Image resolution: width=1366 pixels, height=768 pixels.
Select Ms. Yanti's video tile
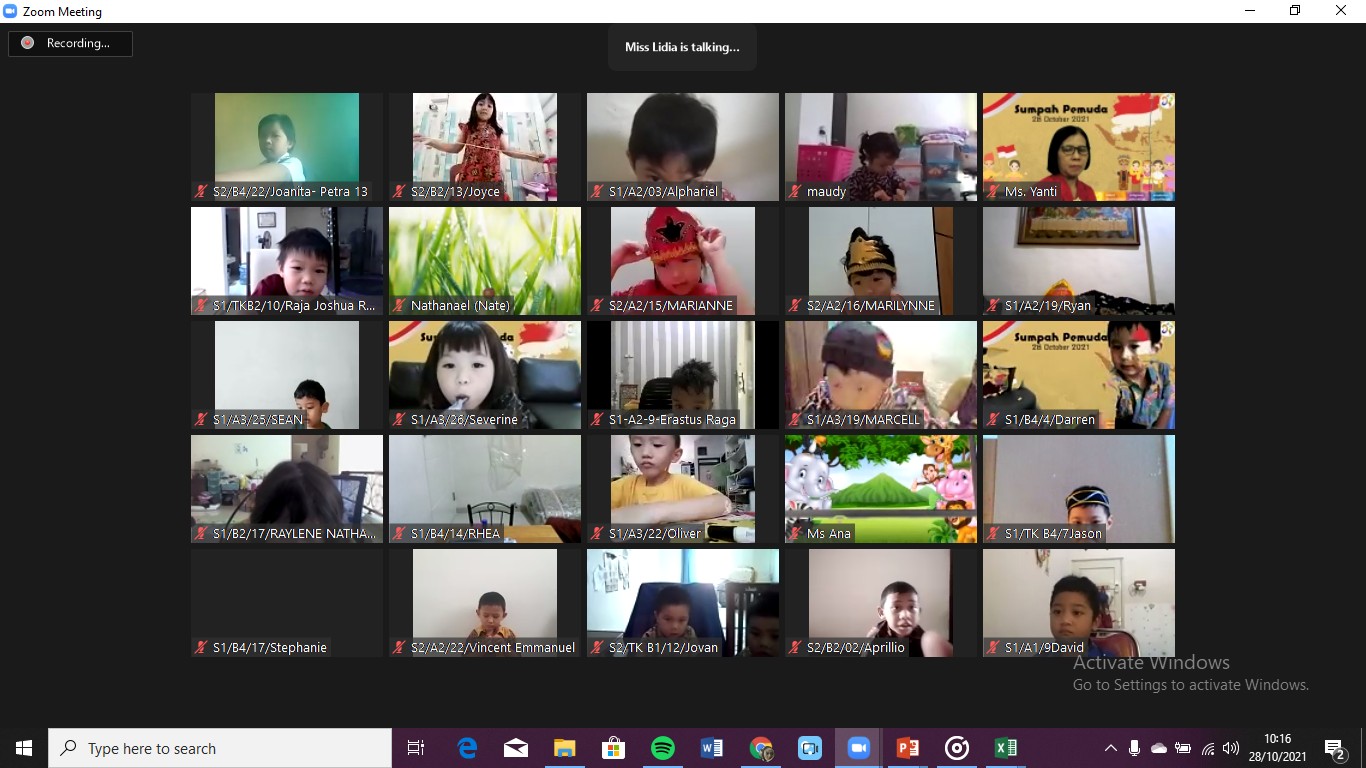[x=1078, y=147]
